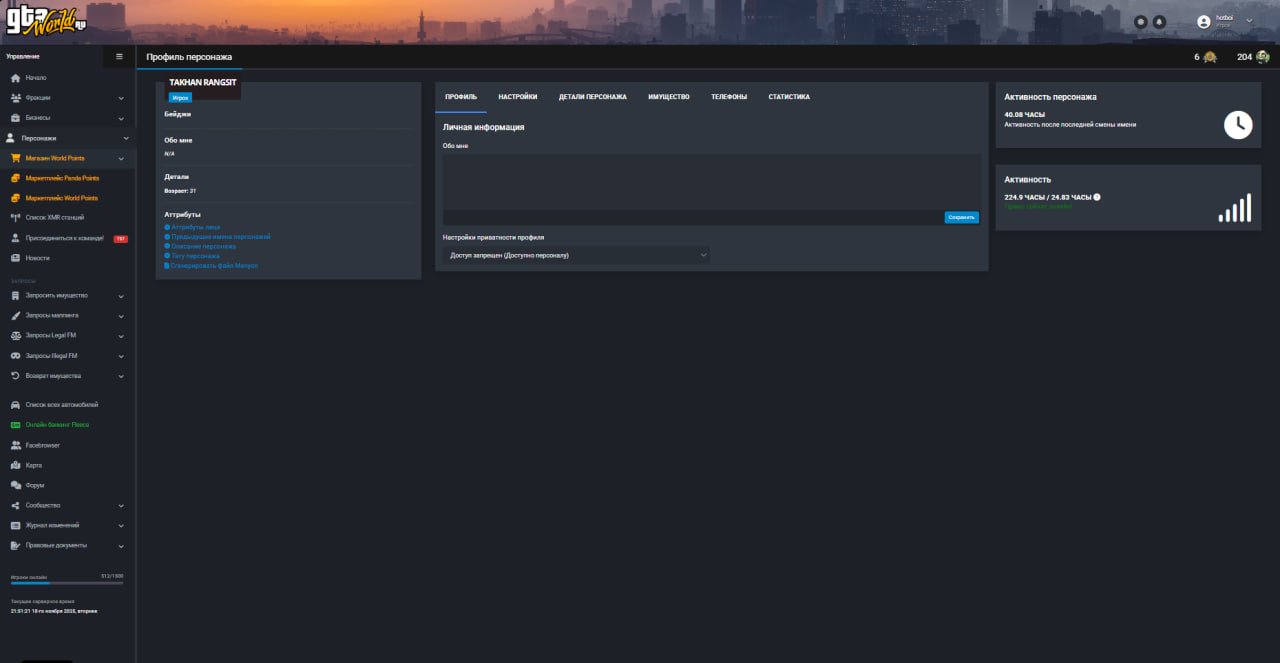The height and width of the screenshot is (663, 1280).
Task: Collapse the sidebar with hamburger icon
Action: click(120, 57)
